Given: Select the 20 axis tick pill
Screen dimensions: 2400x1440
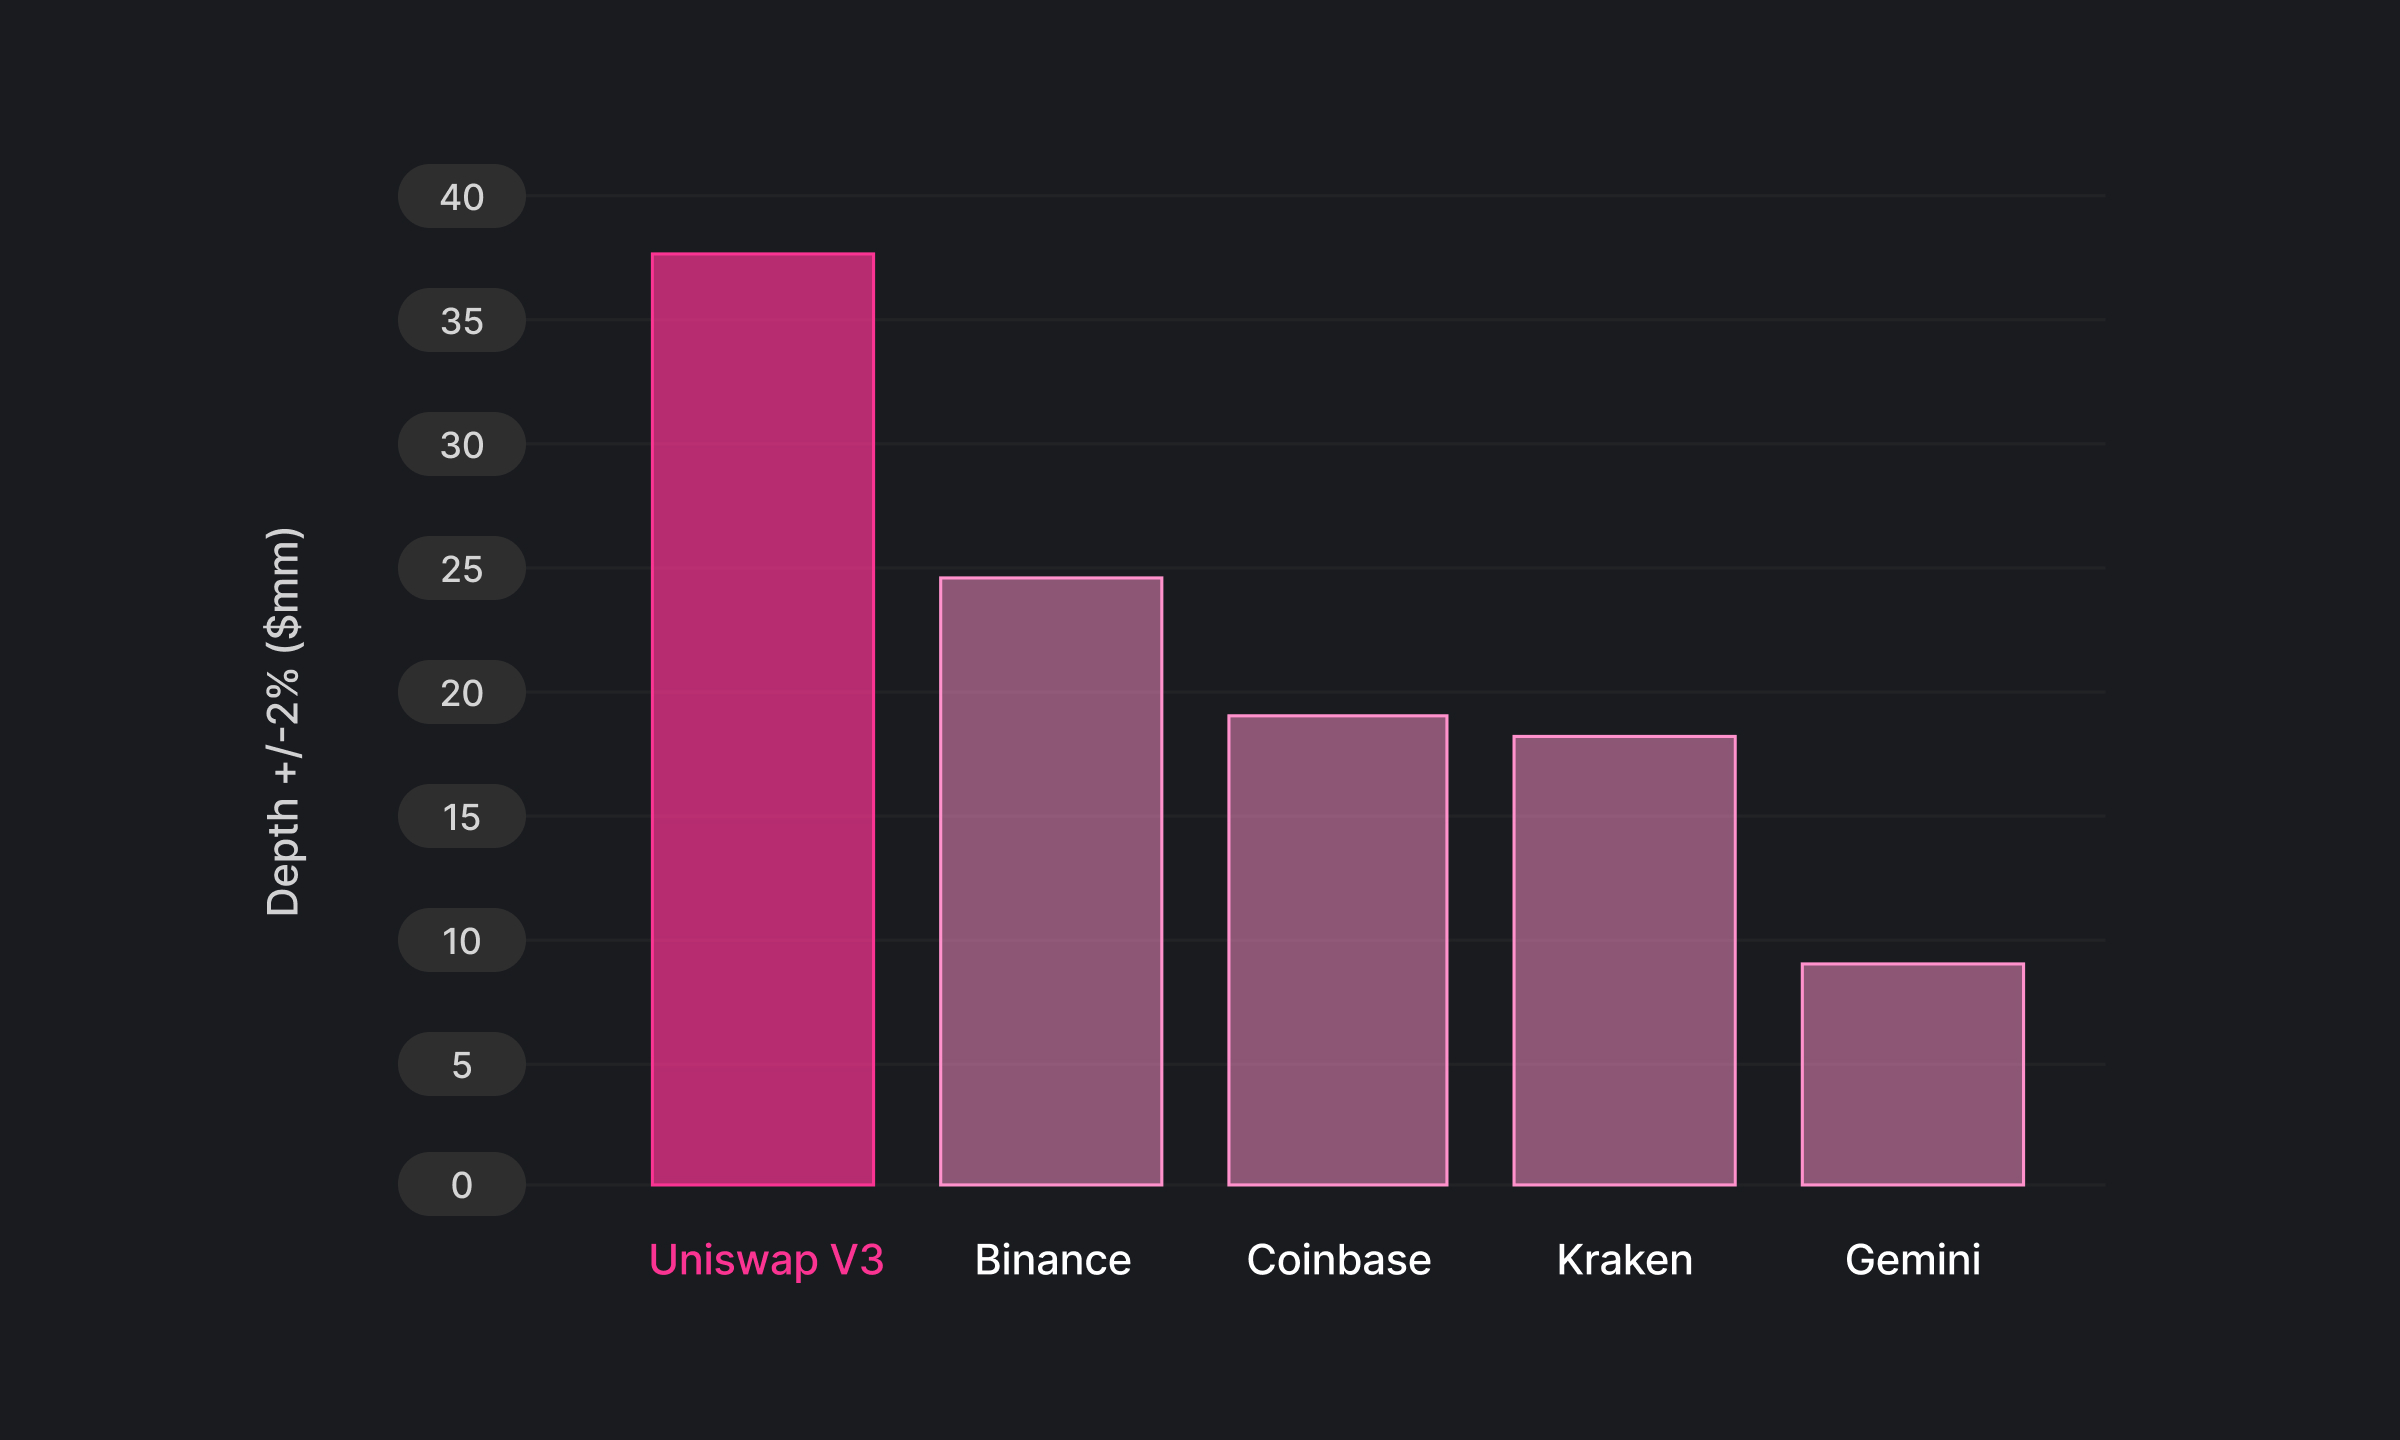Looking at the screenshot, I should (x=462, y=692).
